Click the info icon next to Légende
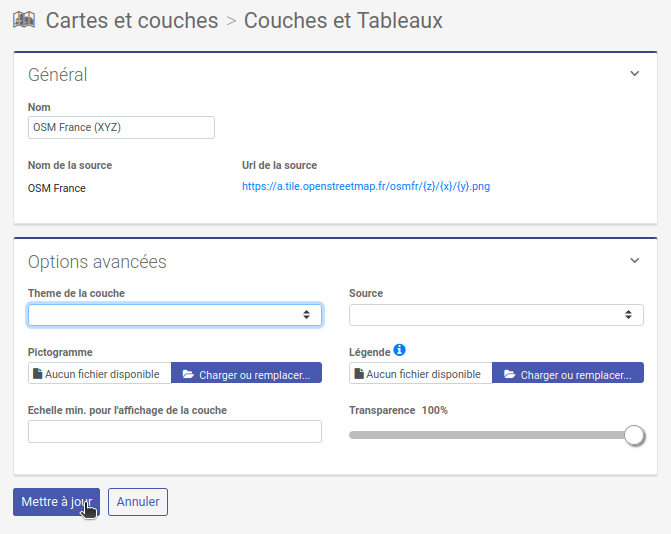The image size is (671, 534). point(400,350)
